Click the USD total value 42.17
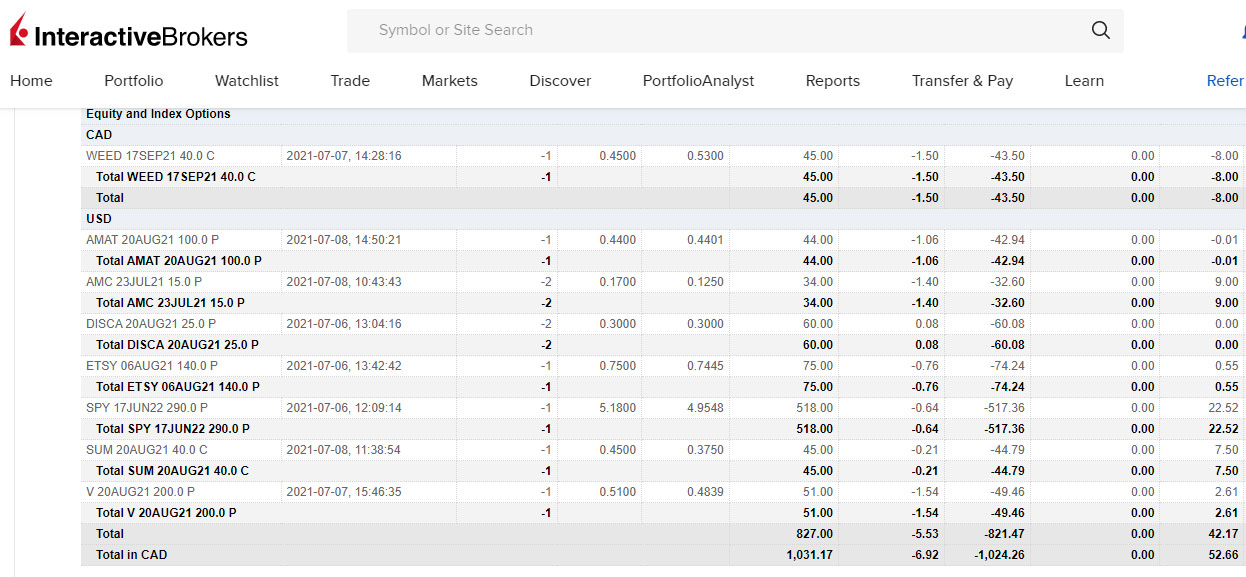Screen dimensions: 1246x577 click(x=1223, y=534)
